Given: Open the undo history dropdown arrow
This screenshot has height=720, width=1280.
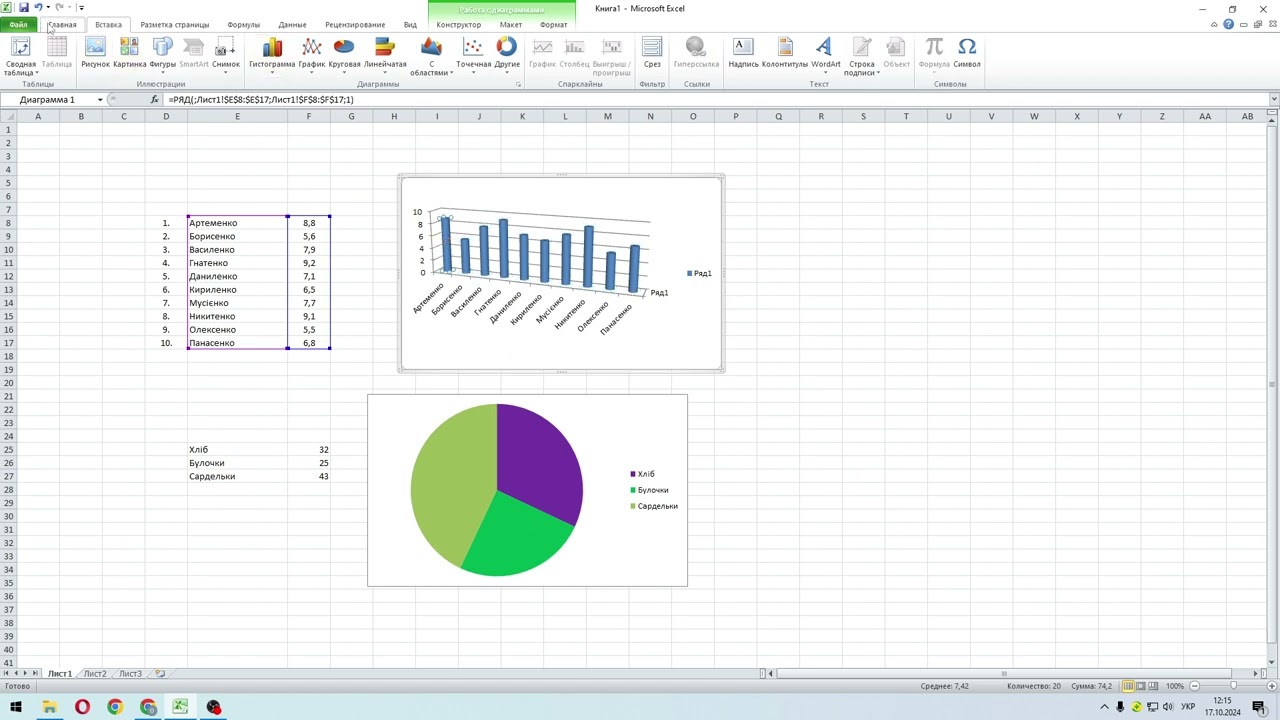Looking at the screenshot, I should pyautogui.click(x=48, y=7).
